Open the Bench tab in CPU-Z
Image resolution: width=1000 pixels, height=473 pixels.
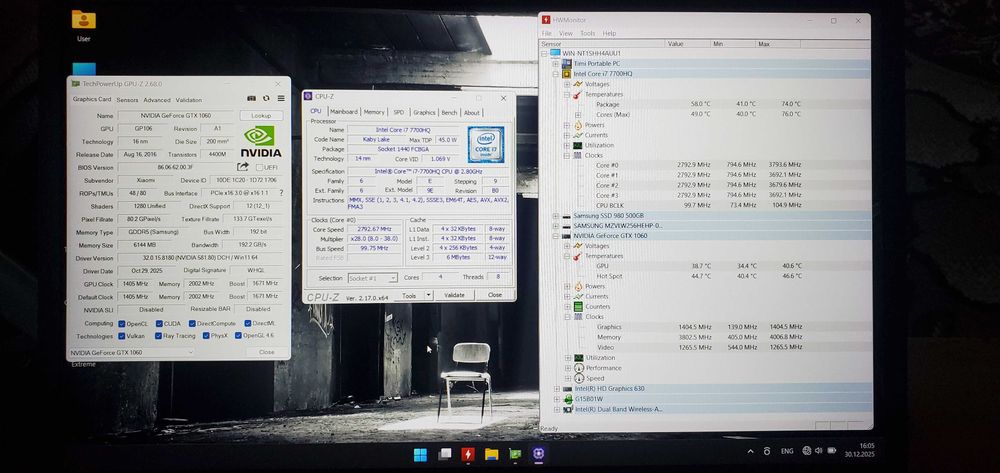click(x=450, y=112)
